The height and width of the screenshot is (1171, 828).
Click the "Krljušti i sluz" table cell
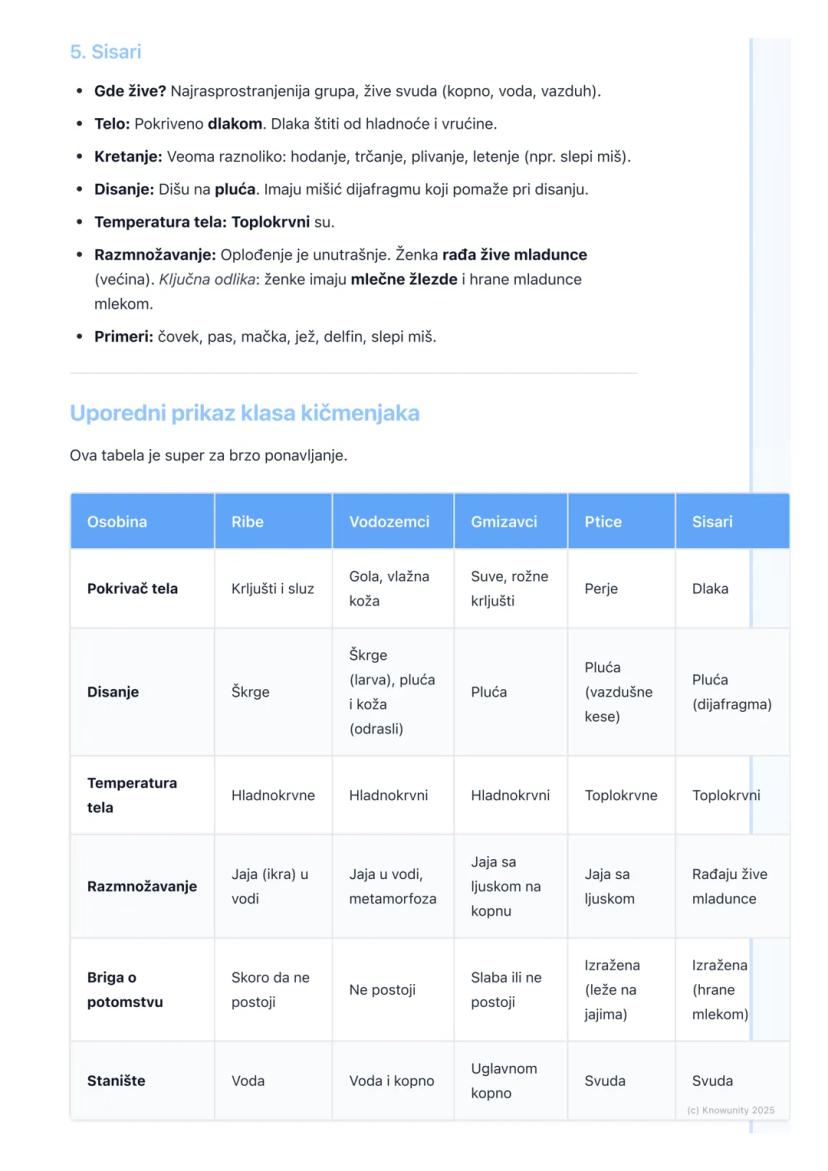point(272,589)
